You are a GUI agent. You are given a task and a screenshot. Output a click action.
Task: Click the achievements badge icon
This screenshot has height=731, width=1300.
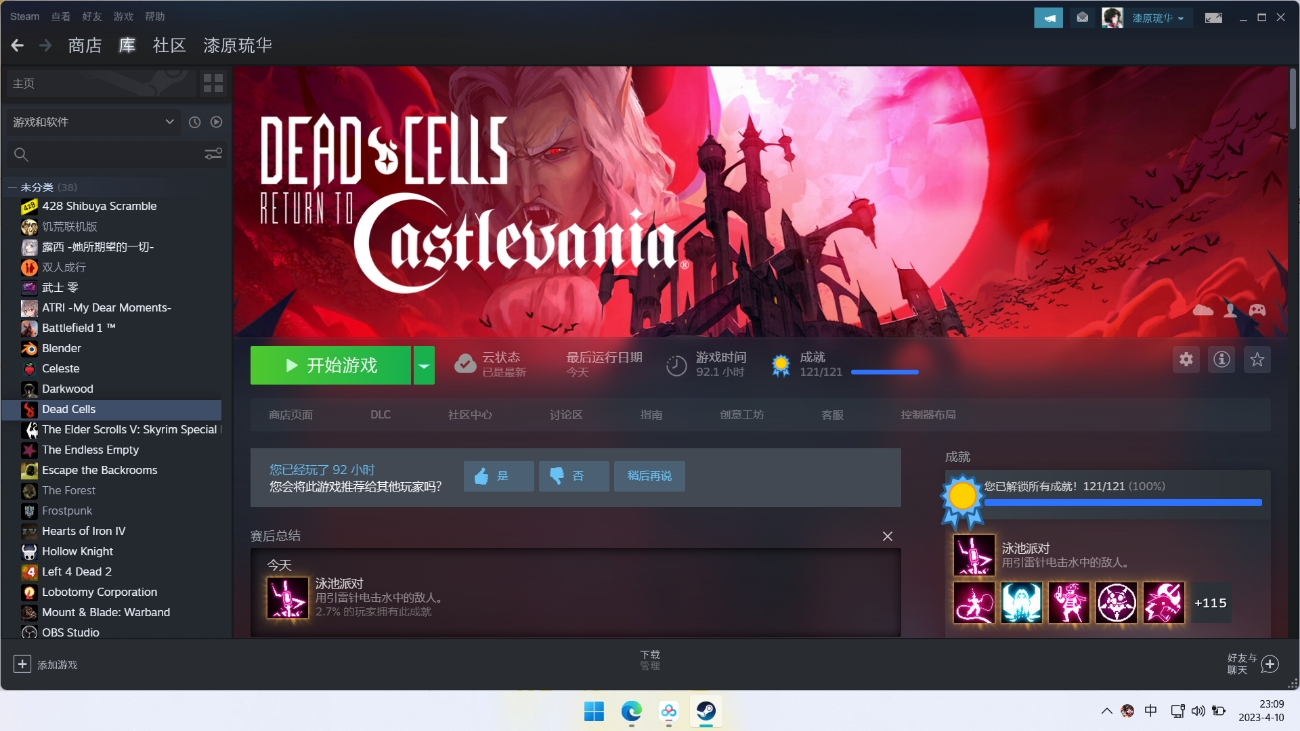[781, 366]
